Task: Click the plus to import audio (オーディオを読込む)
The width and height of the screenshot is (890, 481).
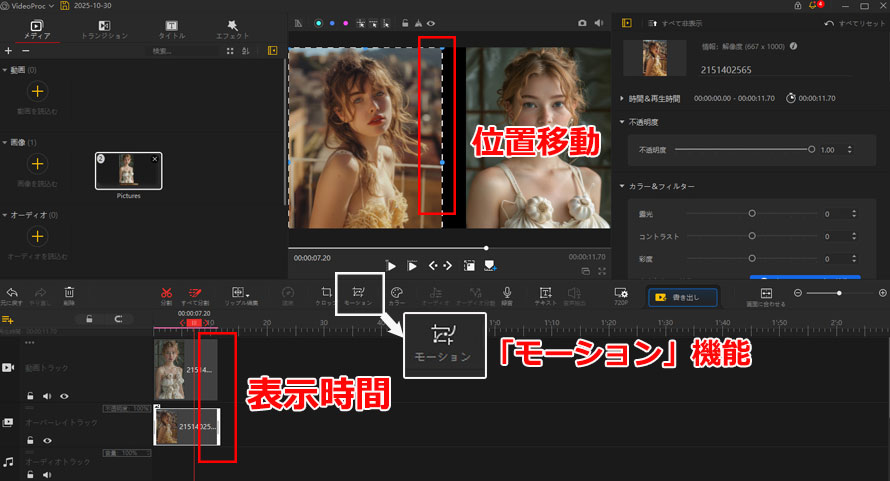Action: click(x=37, y=236)
